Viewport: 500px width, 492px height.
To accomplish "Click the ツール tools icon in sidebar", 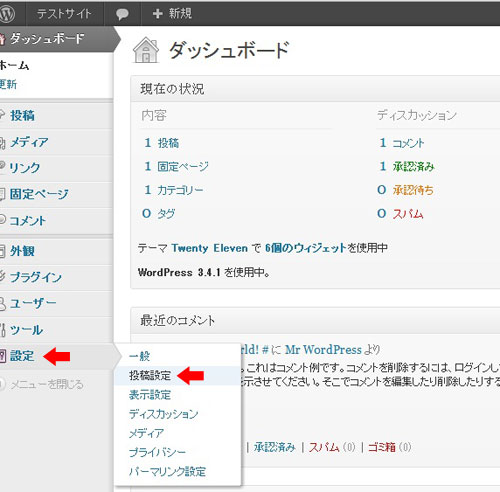I will coord(3,330).
